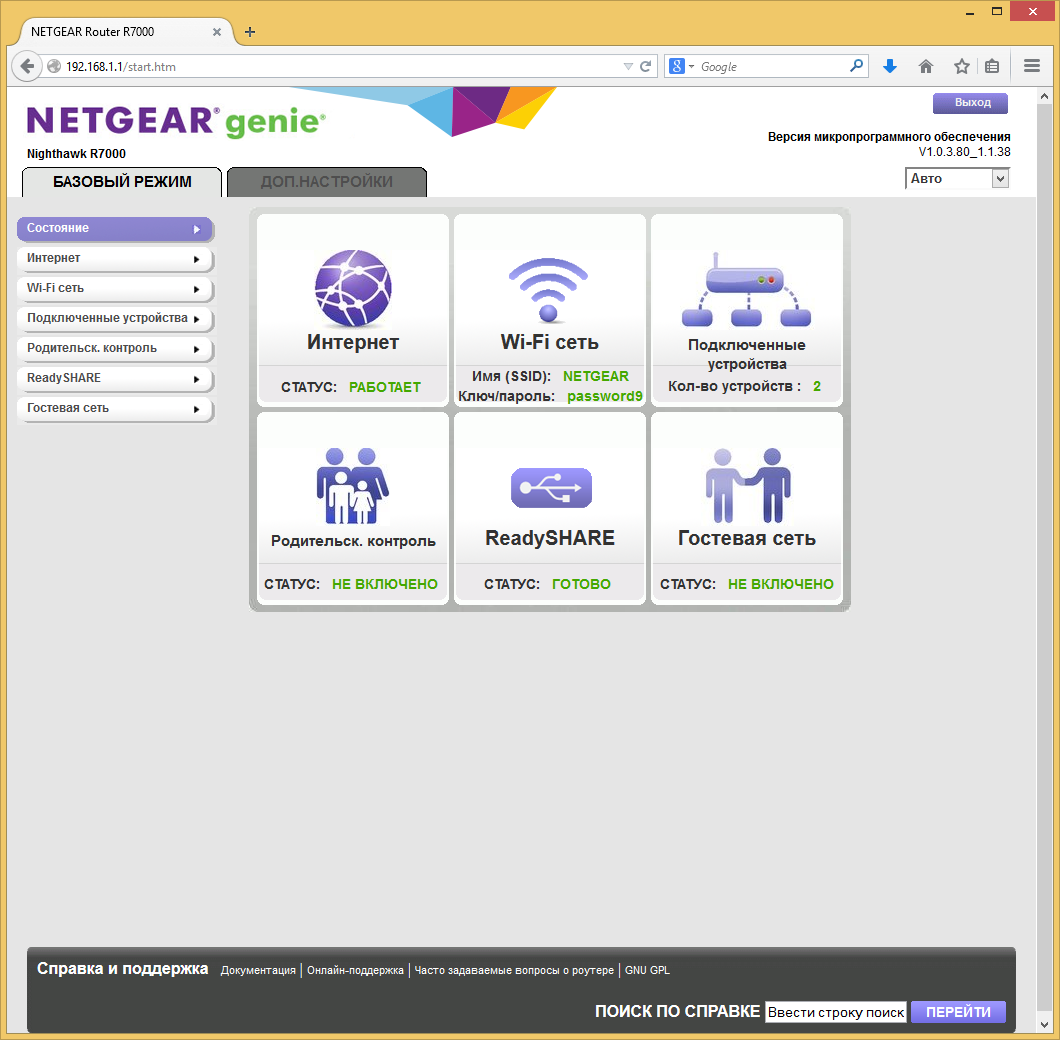Open the parental controls family icon
This screenshot has width=1060, height=1040.
[x=352, y=486]
